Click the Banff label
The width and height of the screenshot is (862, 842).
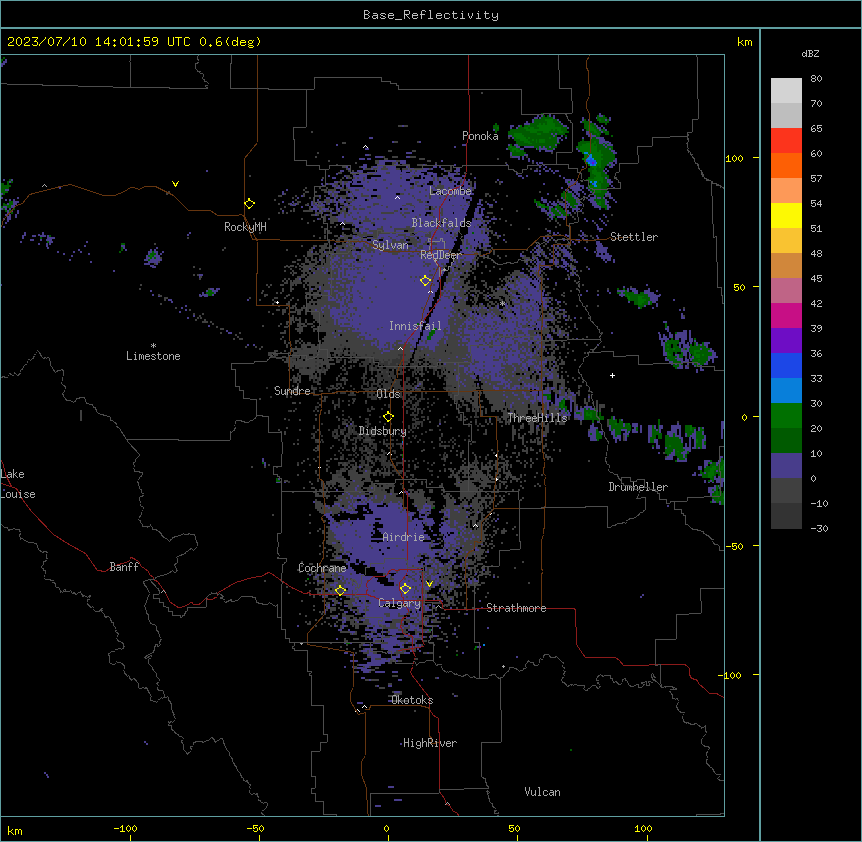[x=124, y=567]
